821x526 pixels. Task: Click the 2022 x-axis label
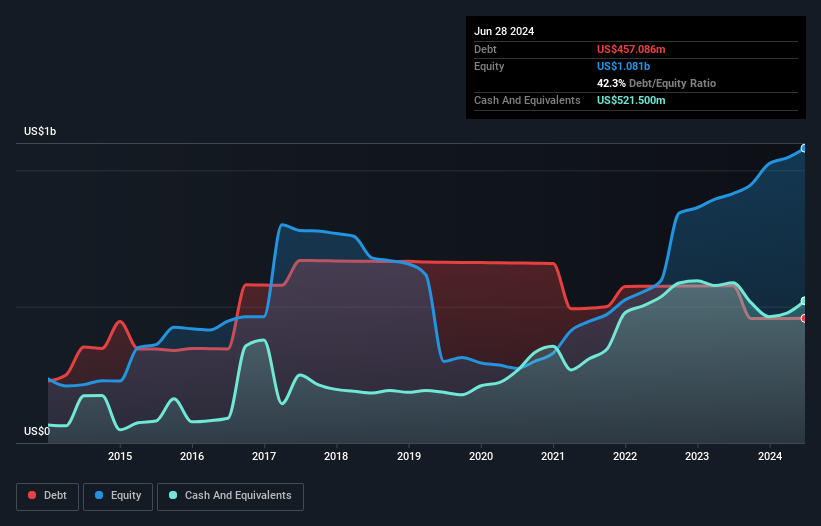[625, 456]
